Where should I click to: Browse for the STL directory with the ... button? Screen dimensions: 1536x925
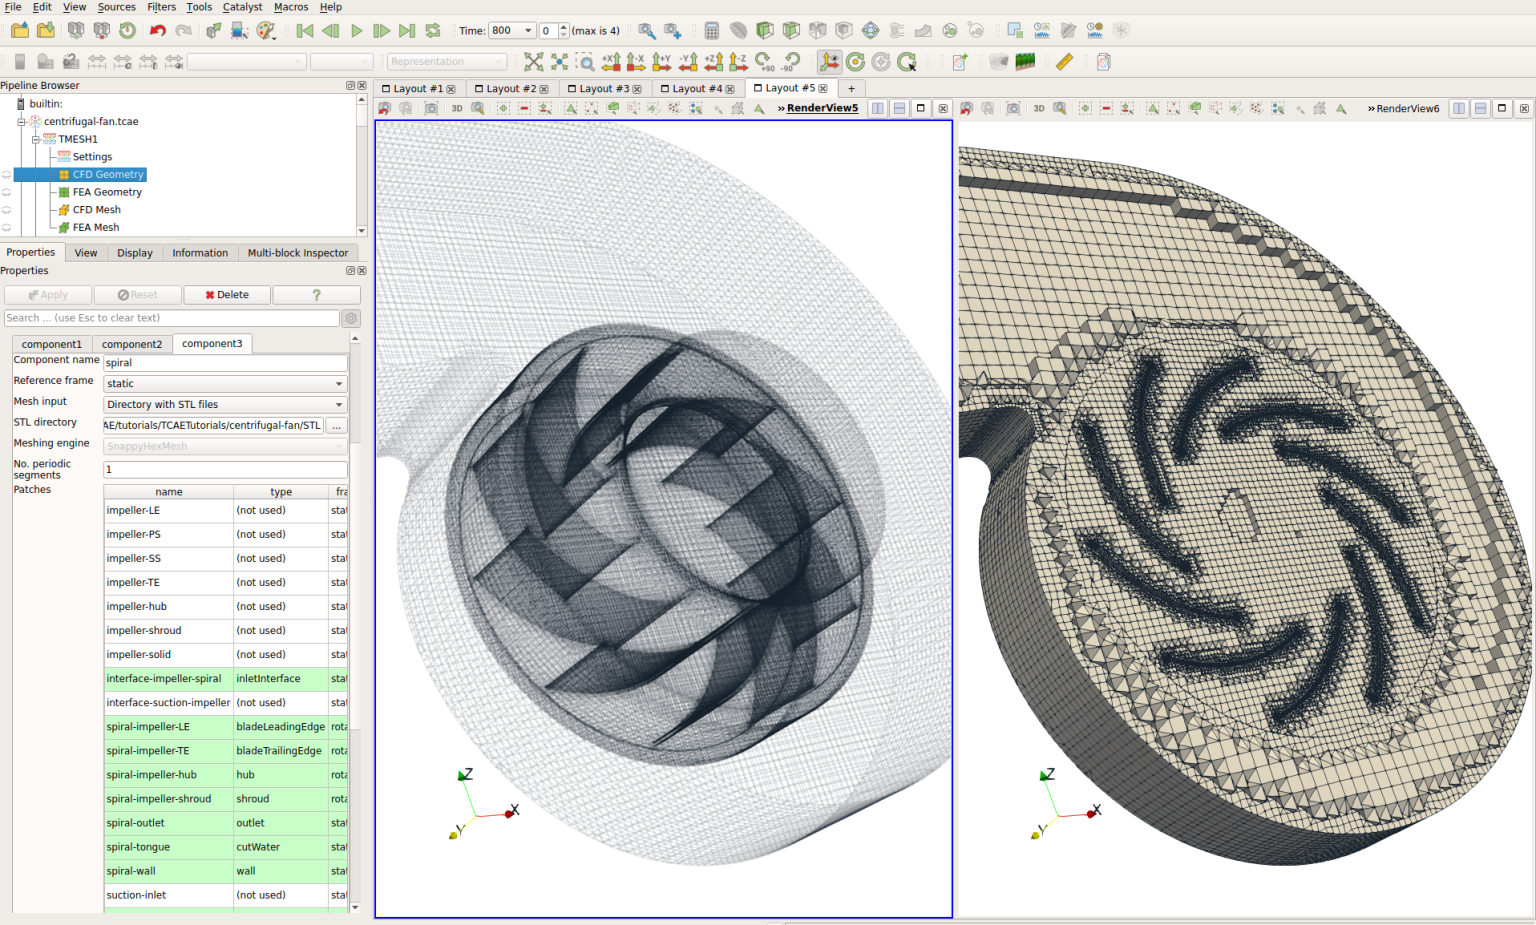coord(337,425)
